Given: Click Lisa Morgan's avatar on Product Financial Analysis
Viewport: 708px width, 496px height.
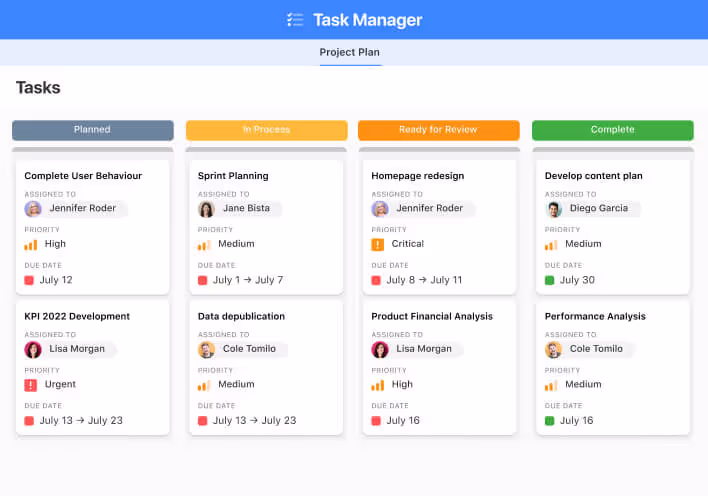Looking at the screenshot, I should 379,349.
